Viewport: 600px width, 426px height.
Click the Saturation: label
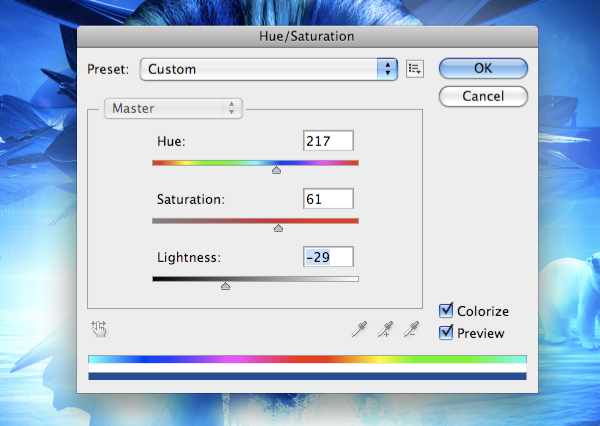(191, 199)
